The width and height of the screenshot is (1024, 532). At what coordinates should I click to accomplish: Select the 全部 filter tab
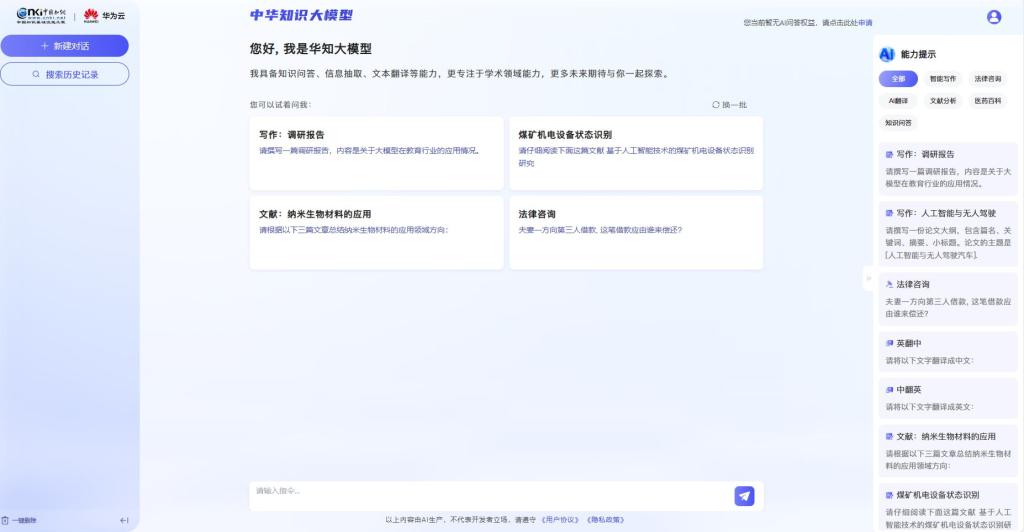(x=898, y=78)
